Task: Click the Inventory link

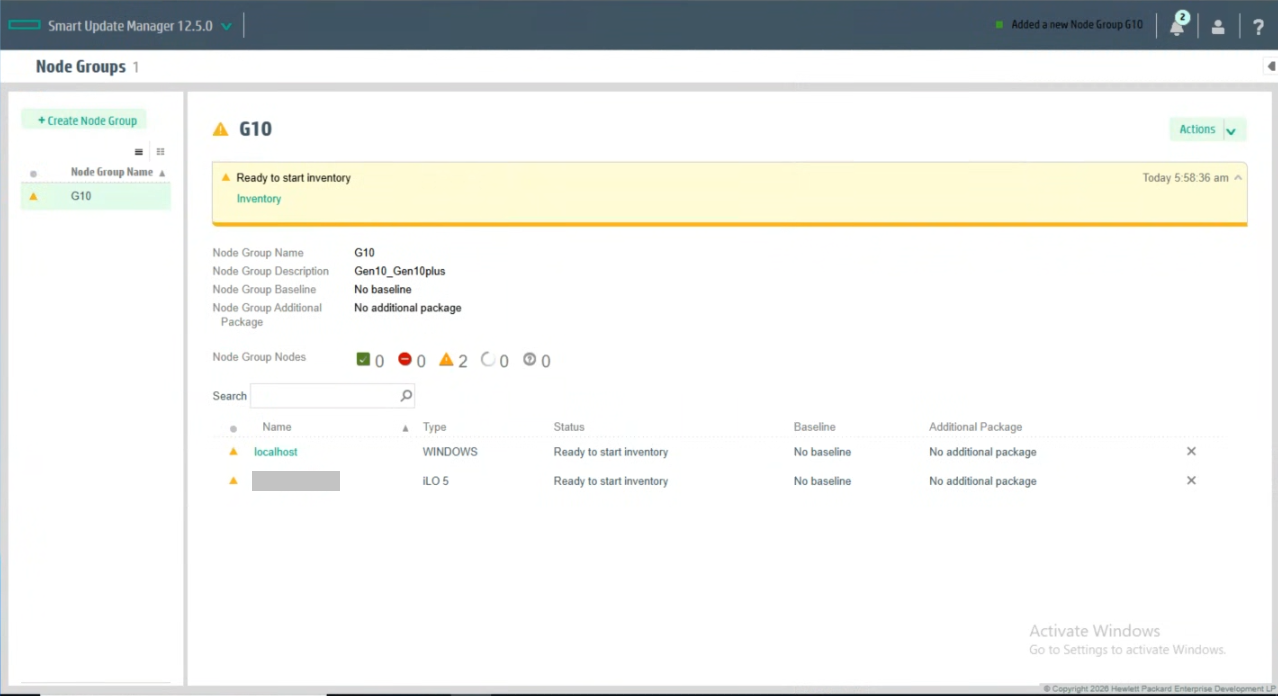Action: coord(259,199)
